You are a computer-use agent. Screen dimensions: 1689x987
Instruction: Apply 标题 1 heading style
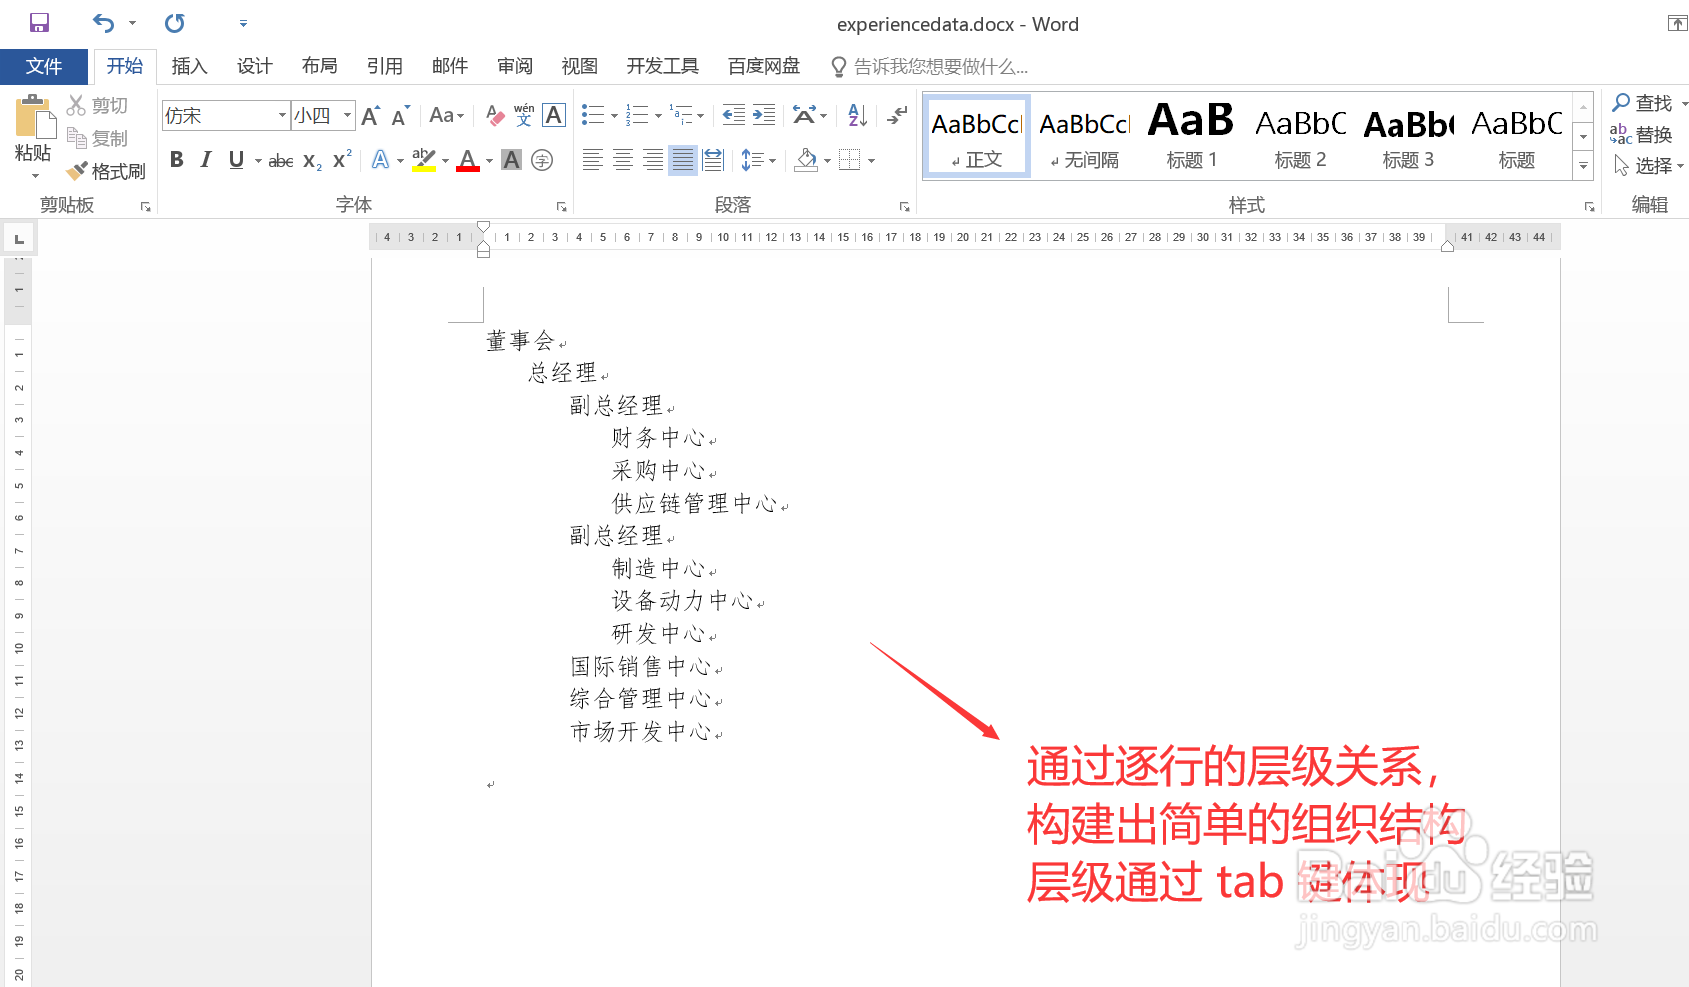click(1191, 137)
